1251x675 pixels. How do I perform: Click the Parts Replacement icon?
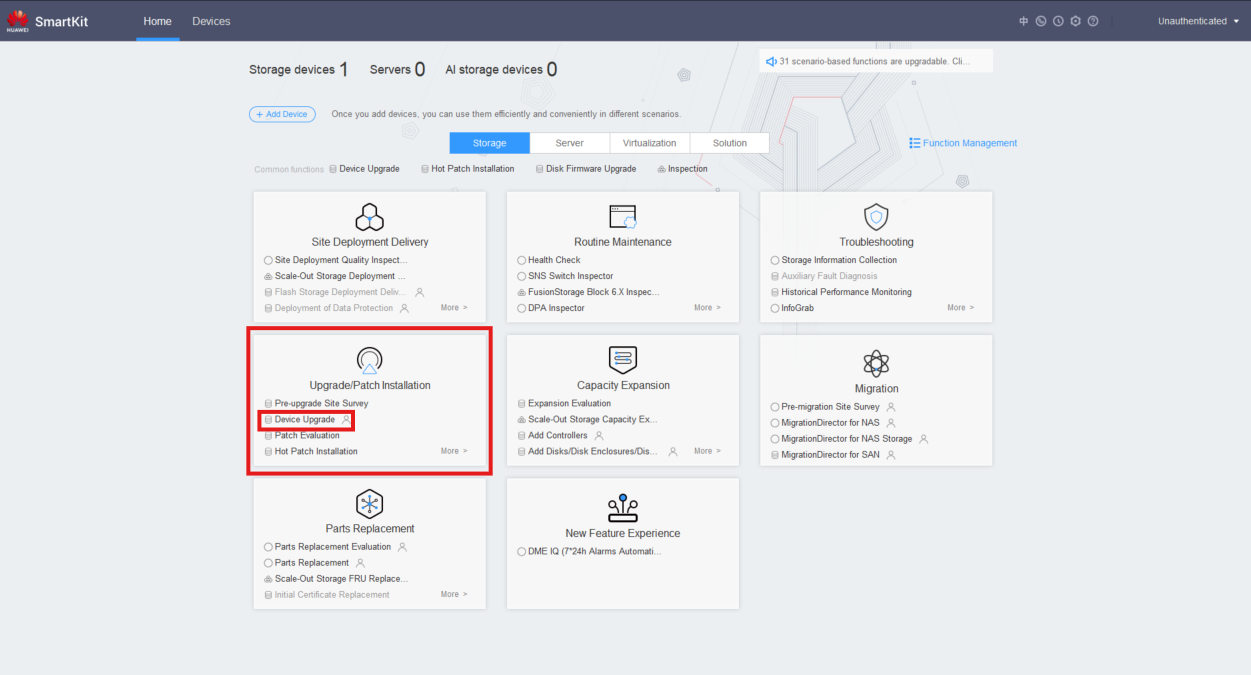tap(369, 503)
